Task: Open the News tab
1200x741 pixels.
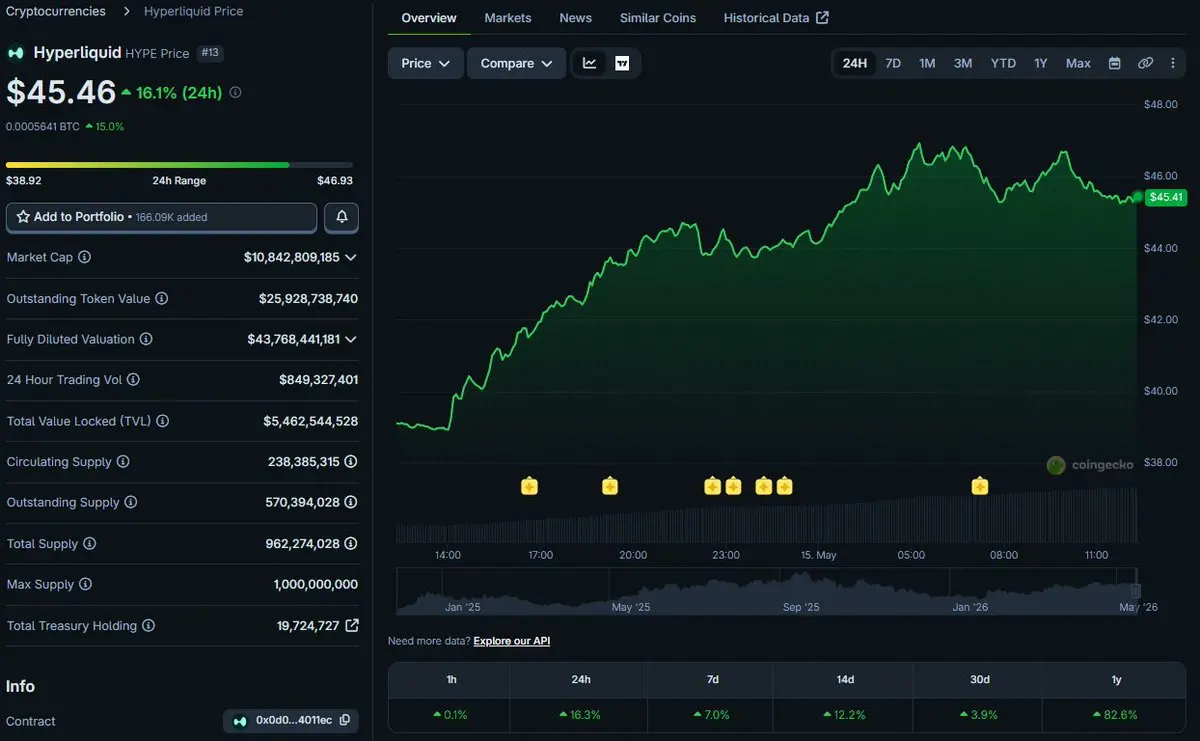Action: click(575, 18)
